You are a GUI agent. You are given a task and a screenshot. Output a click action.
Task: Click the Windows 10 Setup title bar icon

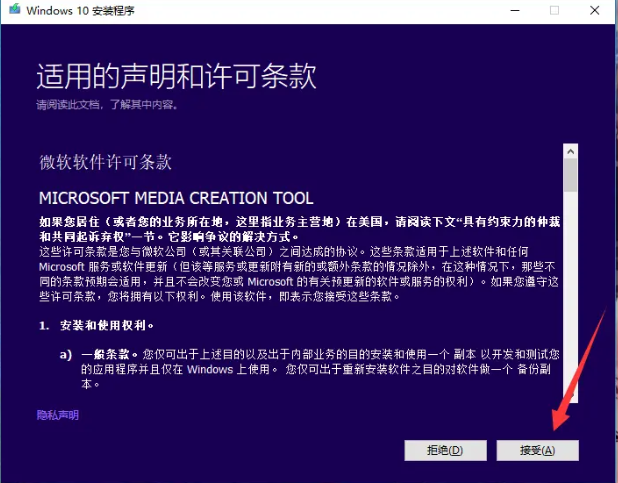point(15,9)
